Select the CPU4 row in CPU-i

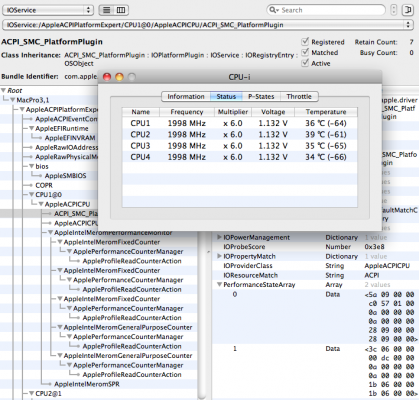click(x=240, y=157)
